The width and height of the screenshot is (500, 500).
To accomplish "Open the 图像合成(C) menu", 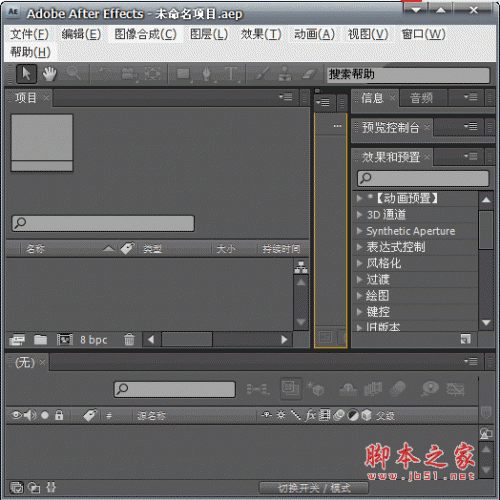I will coord(145,34).
